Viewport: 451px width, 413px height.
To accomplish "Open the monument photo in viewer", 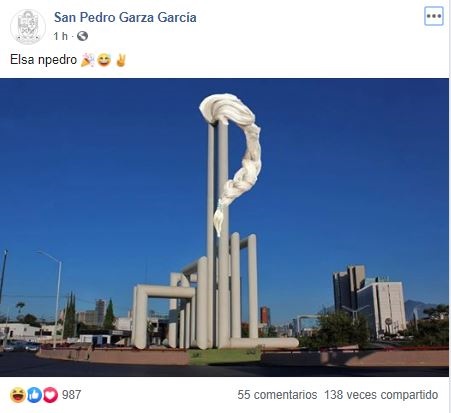I will (x=224, y=227).
